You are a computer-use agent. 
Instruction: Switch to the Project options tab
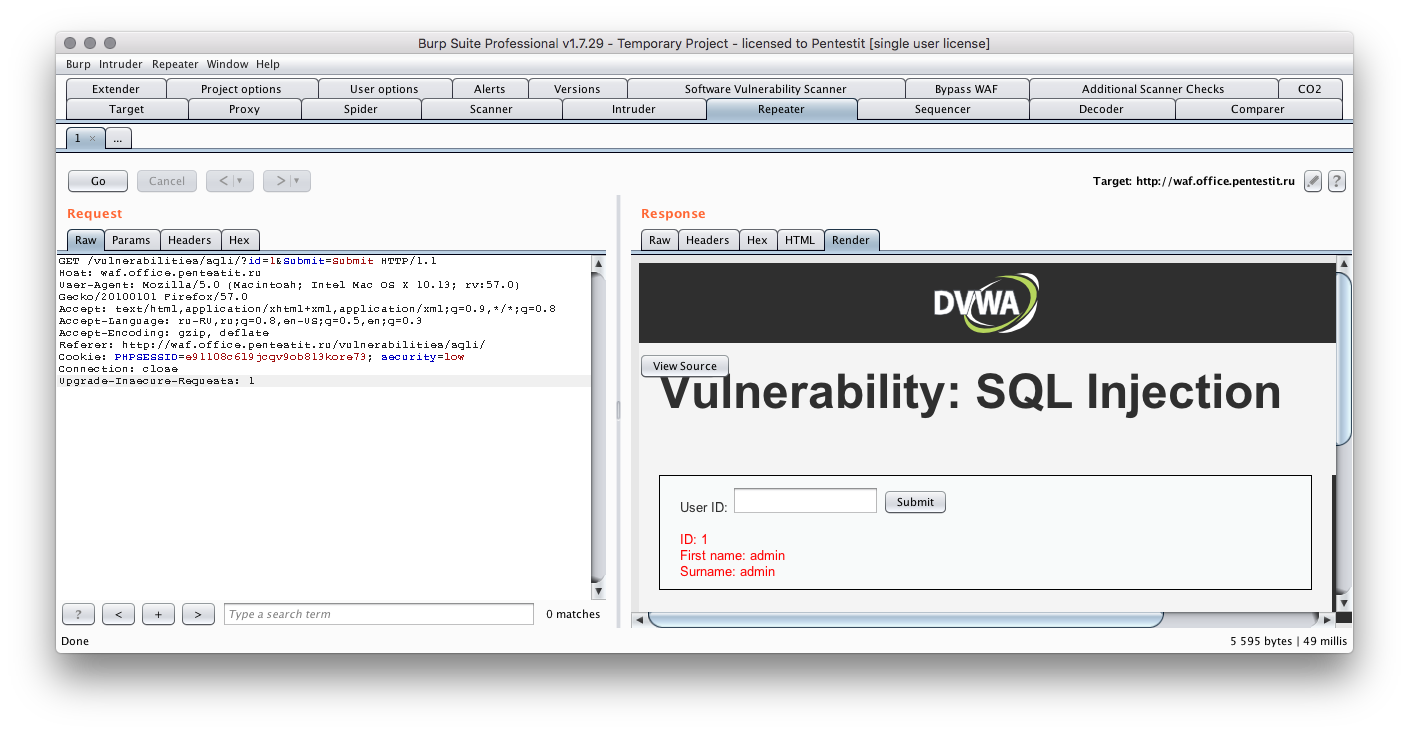click(241, 89)
